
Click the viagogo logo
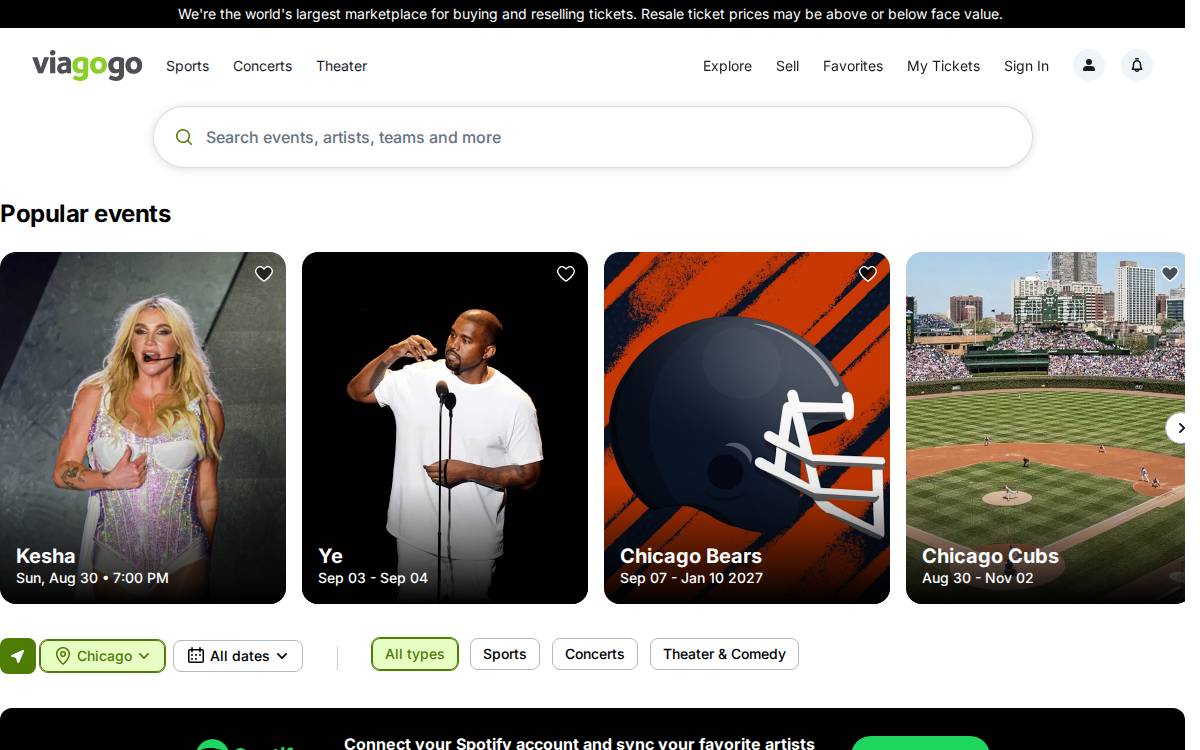coord(87,66)
